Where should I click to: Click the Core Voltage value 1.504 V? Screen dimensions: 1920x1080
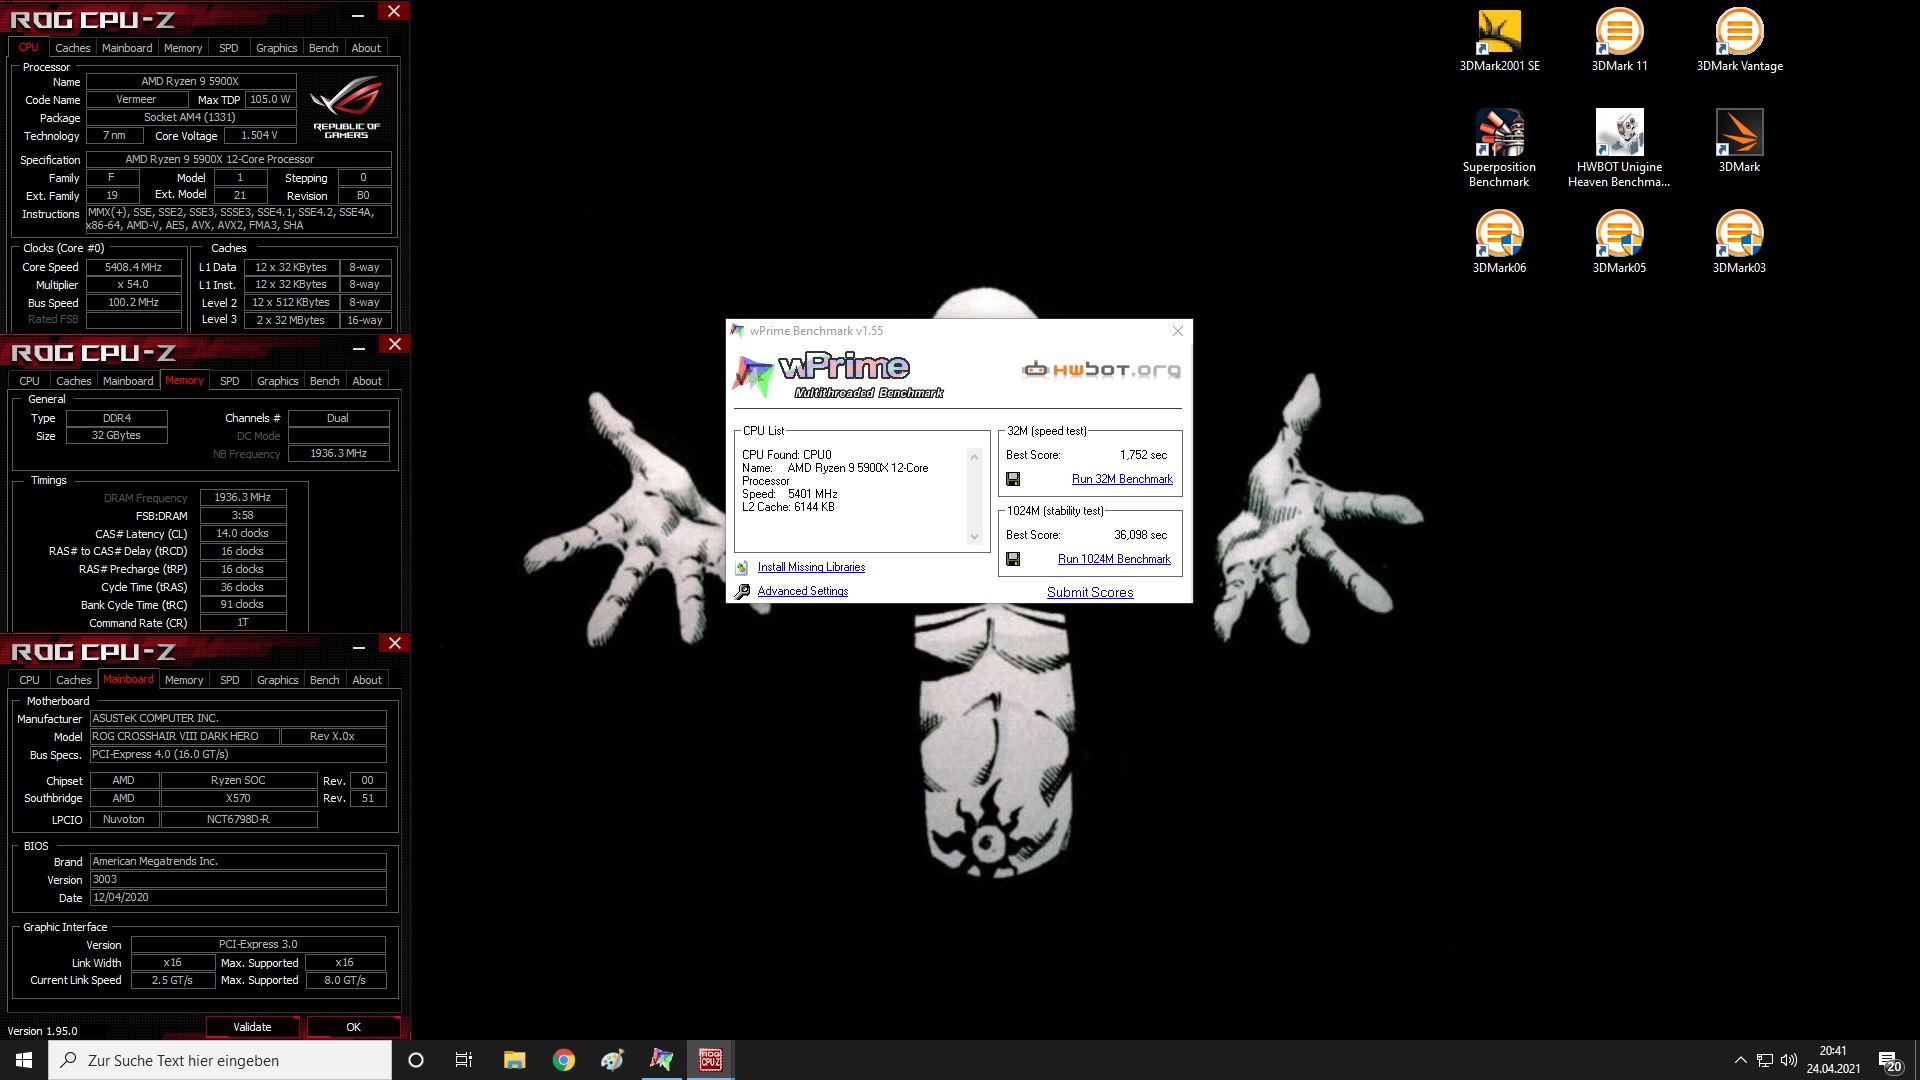point(259,136)
